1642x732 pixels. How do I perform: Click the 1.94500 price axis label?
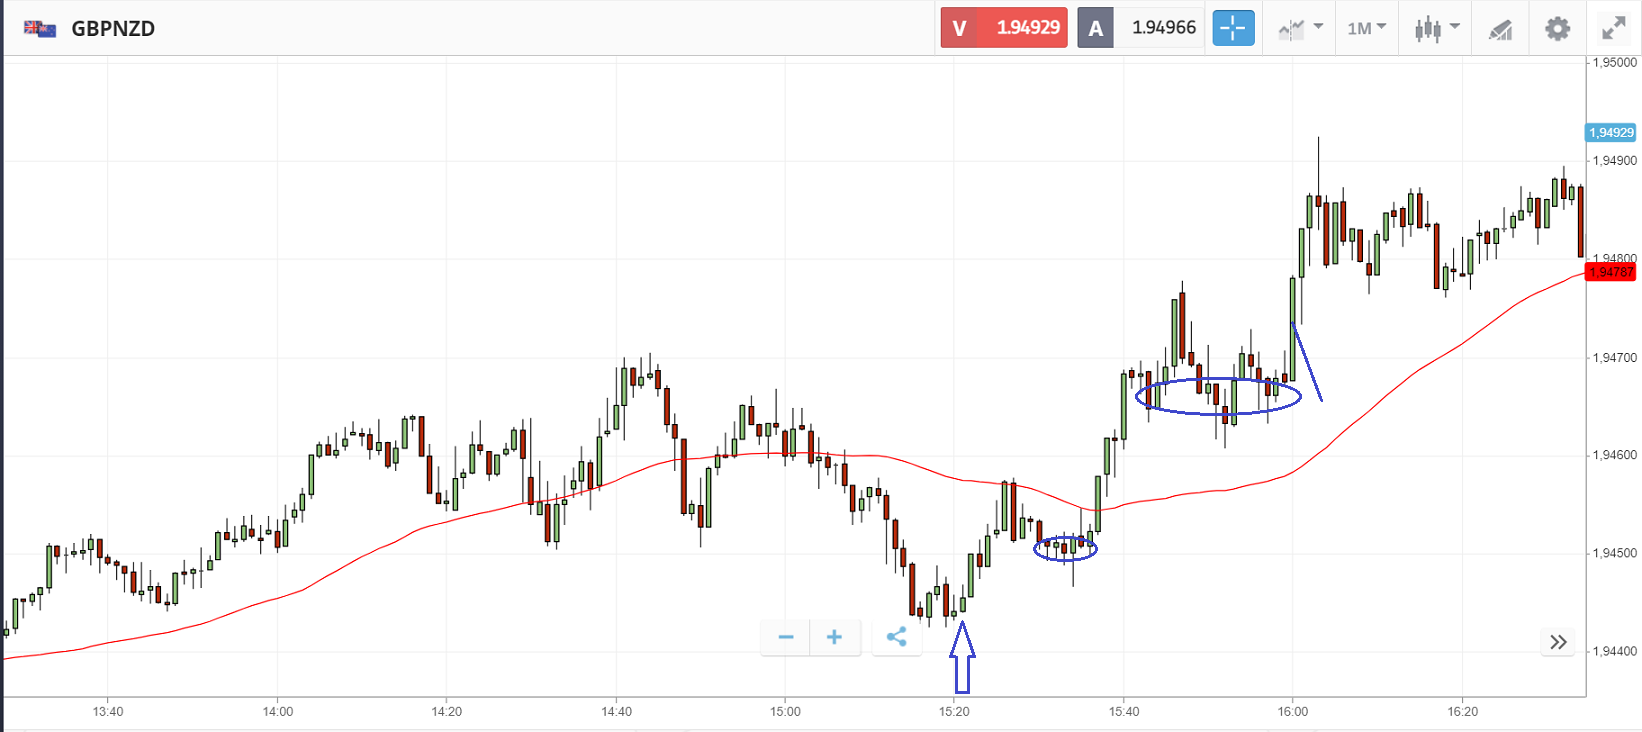click(1615, 553)
